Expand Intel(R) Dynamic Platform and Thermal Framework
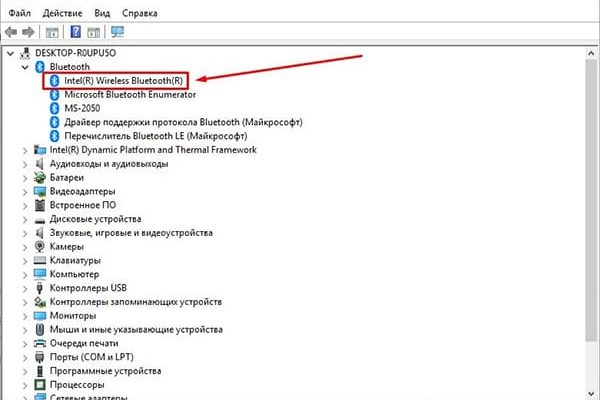The height and width of the screenshot is (400, 600). pos(25,150)
